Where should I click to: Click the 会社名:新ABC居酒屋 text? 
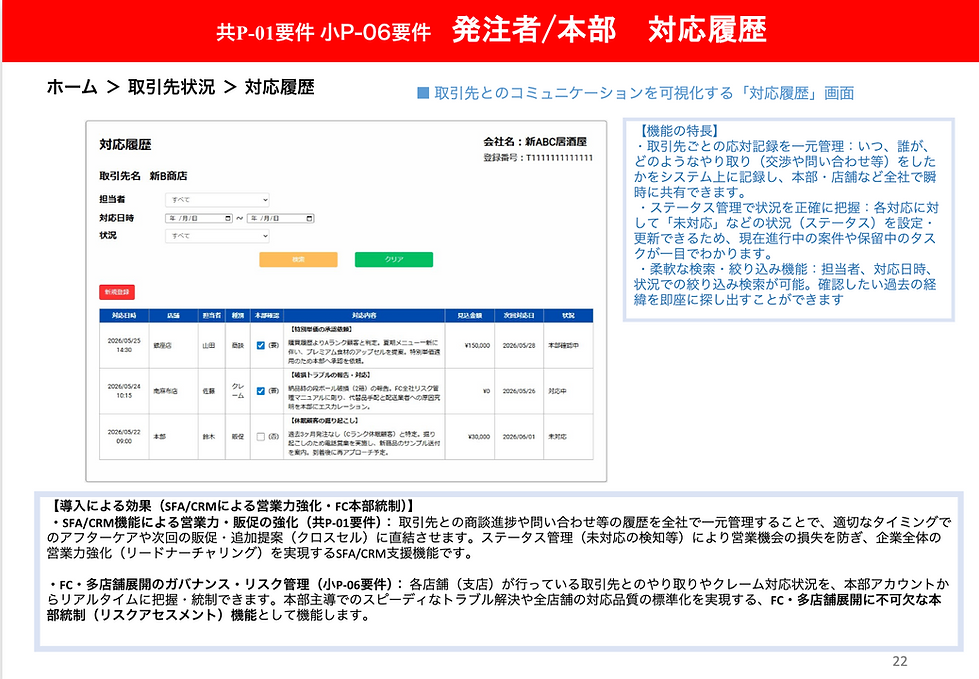coord(535,142)
